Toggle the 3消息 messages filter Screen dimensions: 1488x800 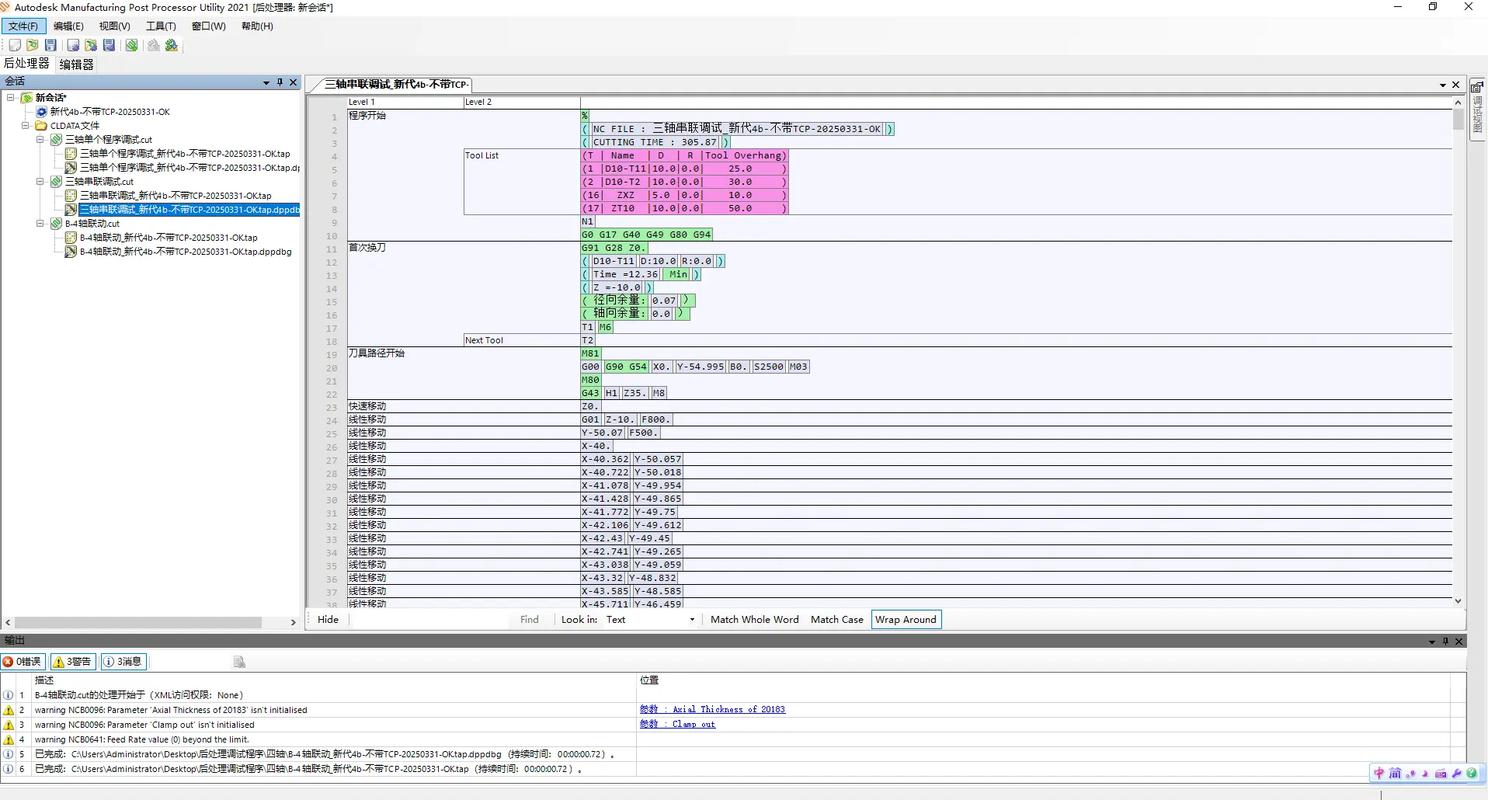(x=123, y=661)
